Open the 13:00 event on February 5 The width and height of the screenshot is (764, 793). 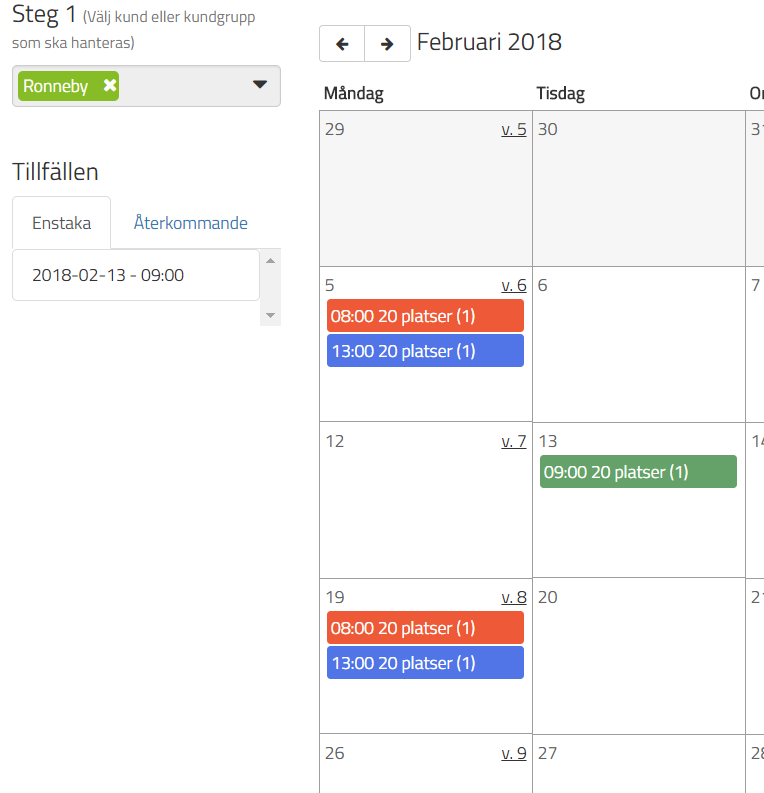click(x=425, y=351)
